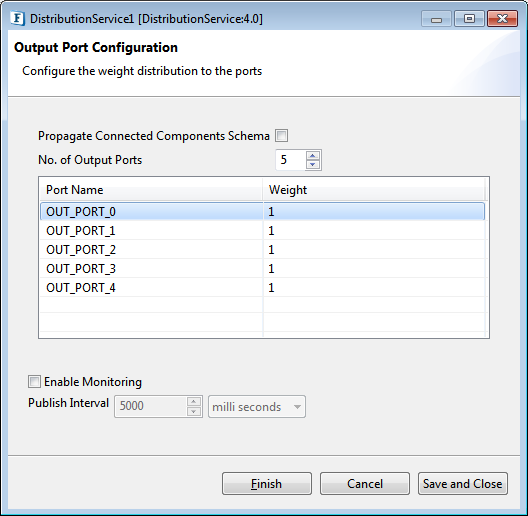Screen dimensions: 528x516
Task: Toggle Propagate Connected Components Schema checkbox
Action: click(282, 136)
